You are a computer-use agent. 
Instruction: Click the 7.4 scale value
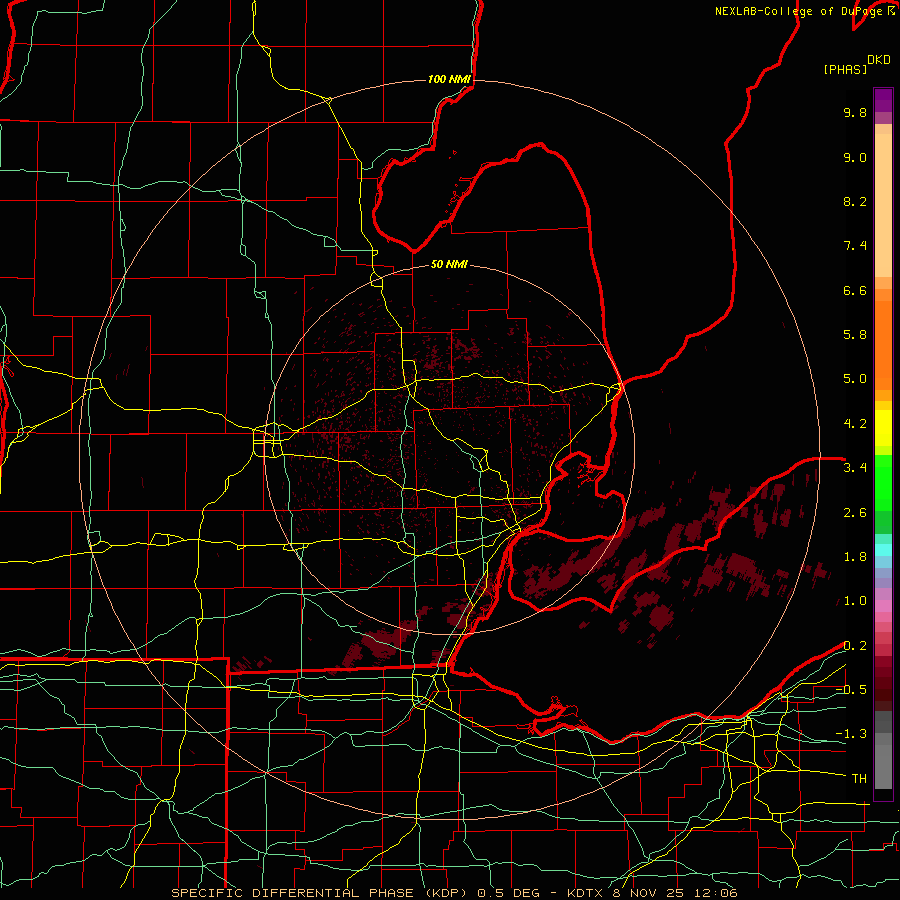coord(855,246)
